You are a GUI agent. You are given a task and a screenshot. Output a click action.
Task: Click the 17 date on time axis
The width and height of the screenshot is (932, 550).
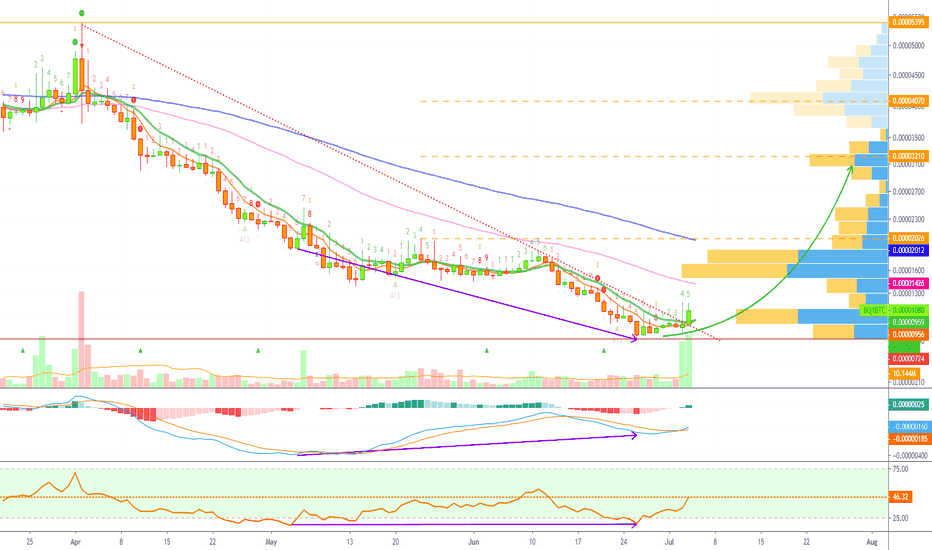point(578,542)
